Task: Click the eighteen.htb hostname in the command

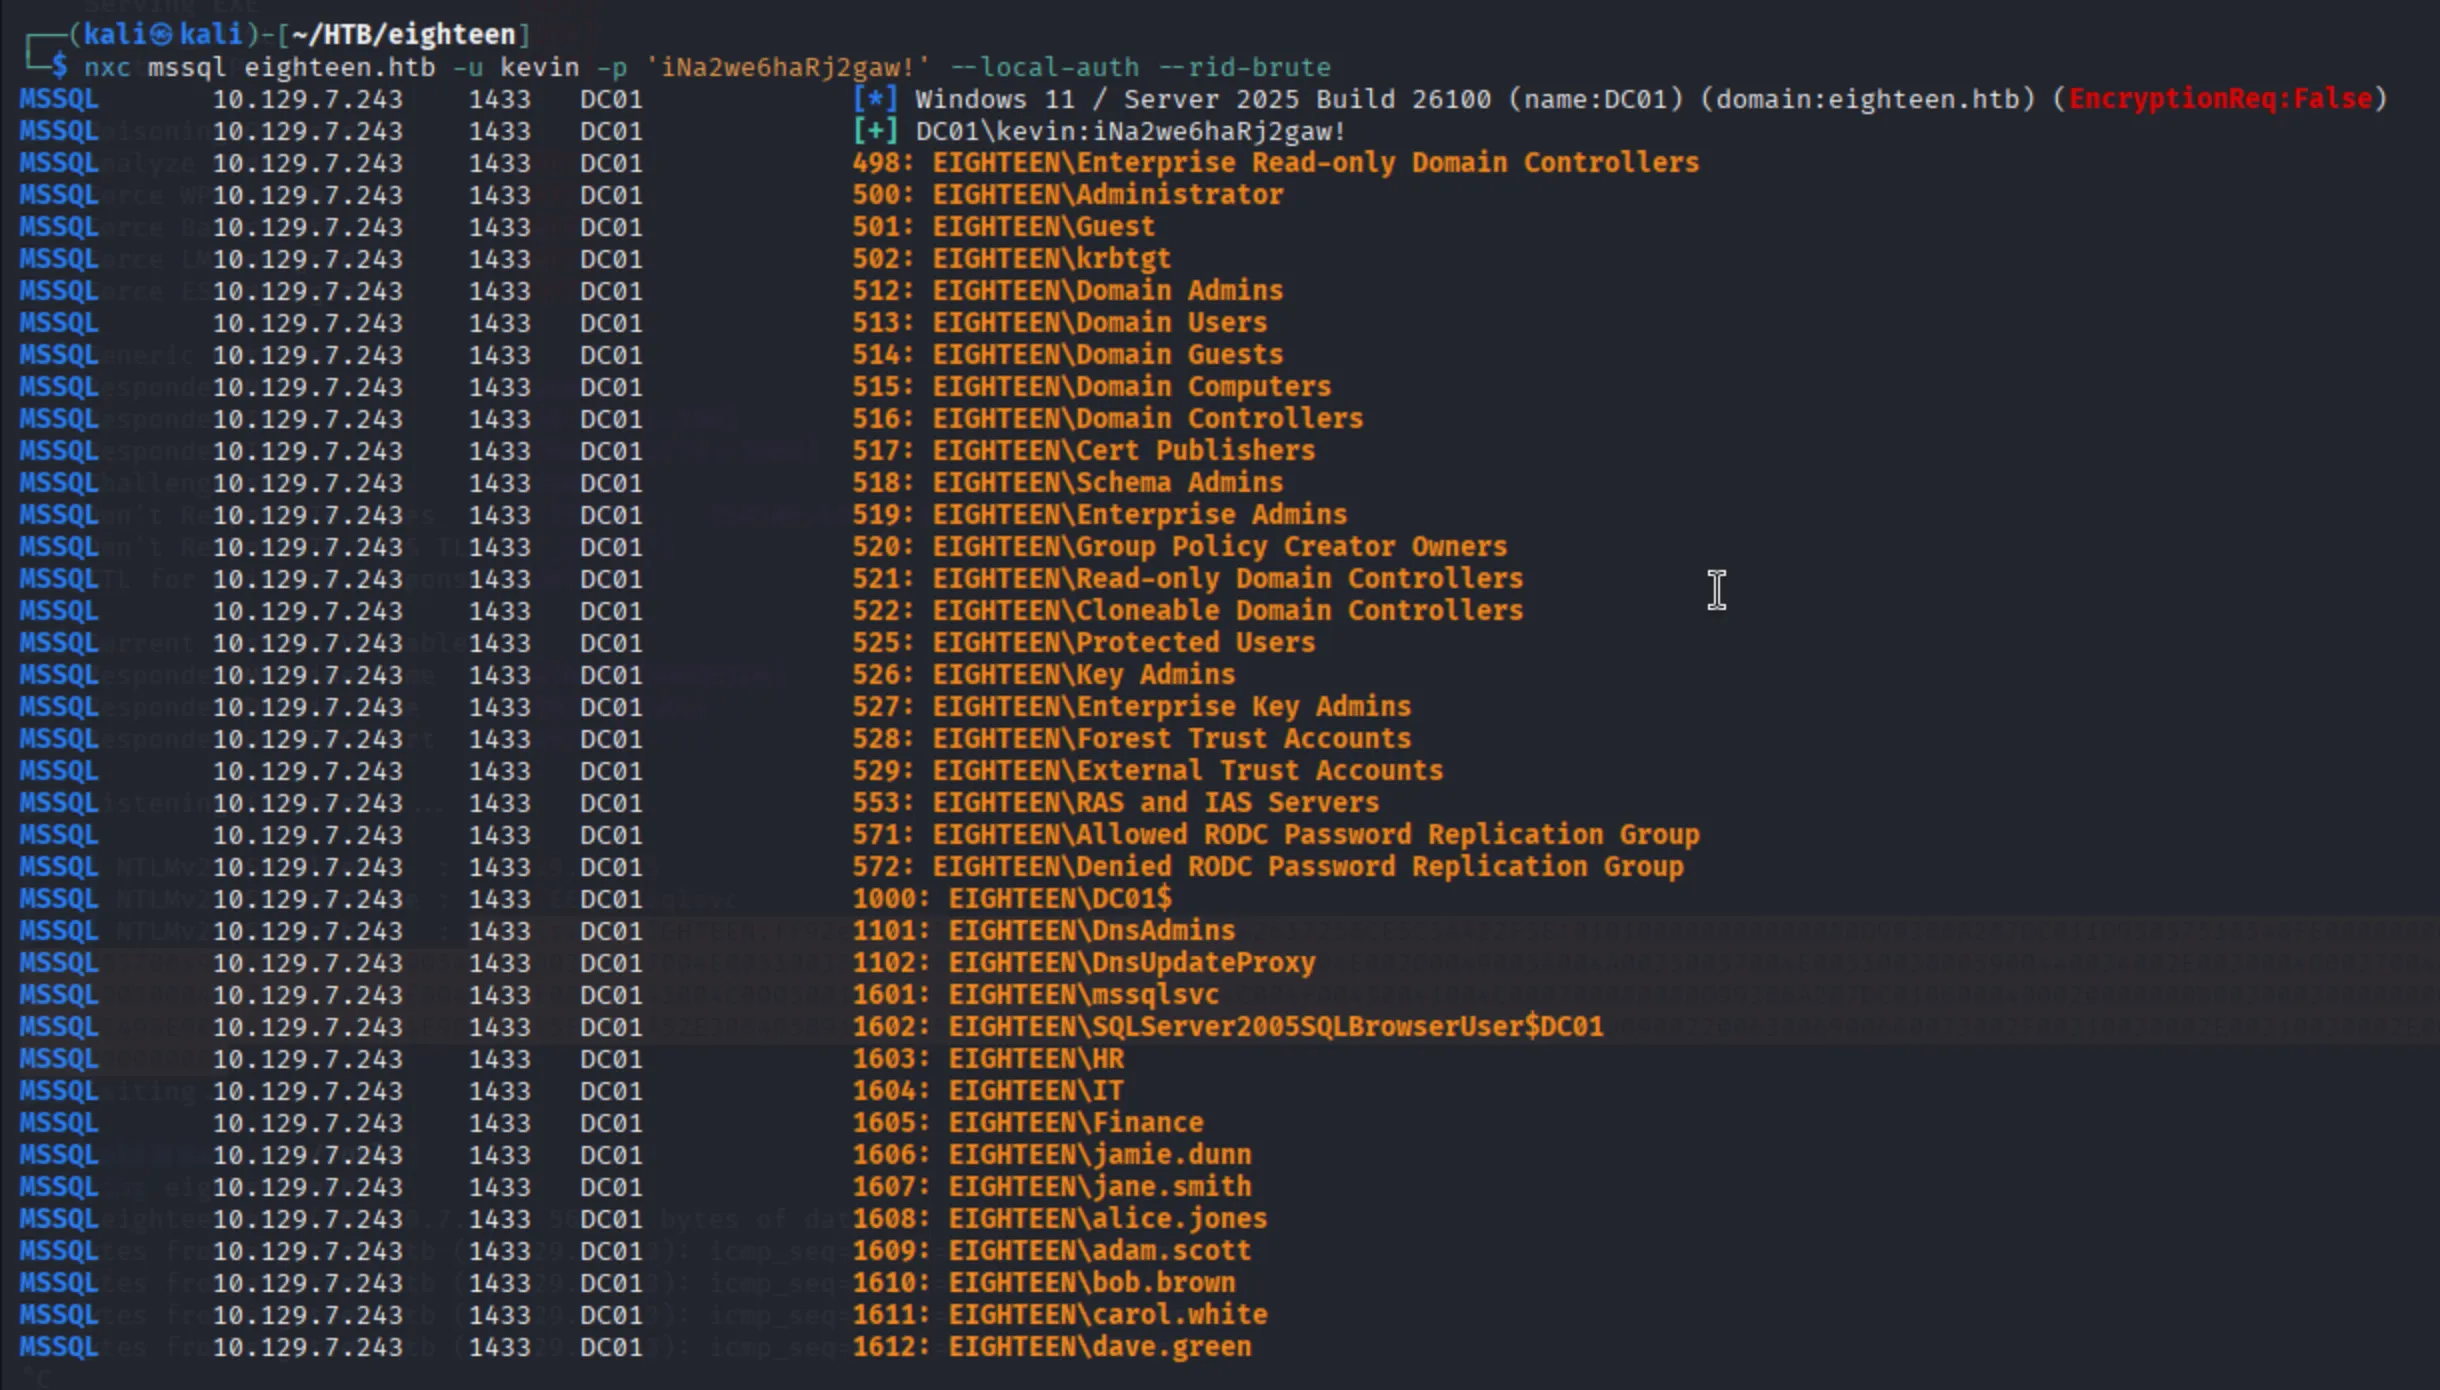Action: point(339,67)
